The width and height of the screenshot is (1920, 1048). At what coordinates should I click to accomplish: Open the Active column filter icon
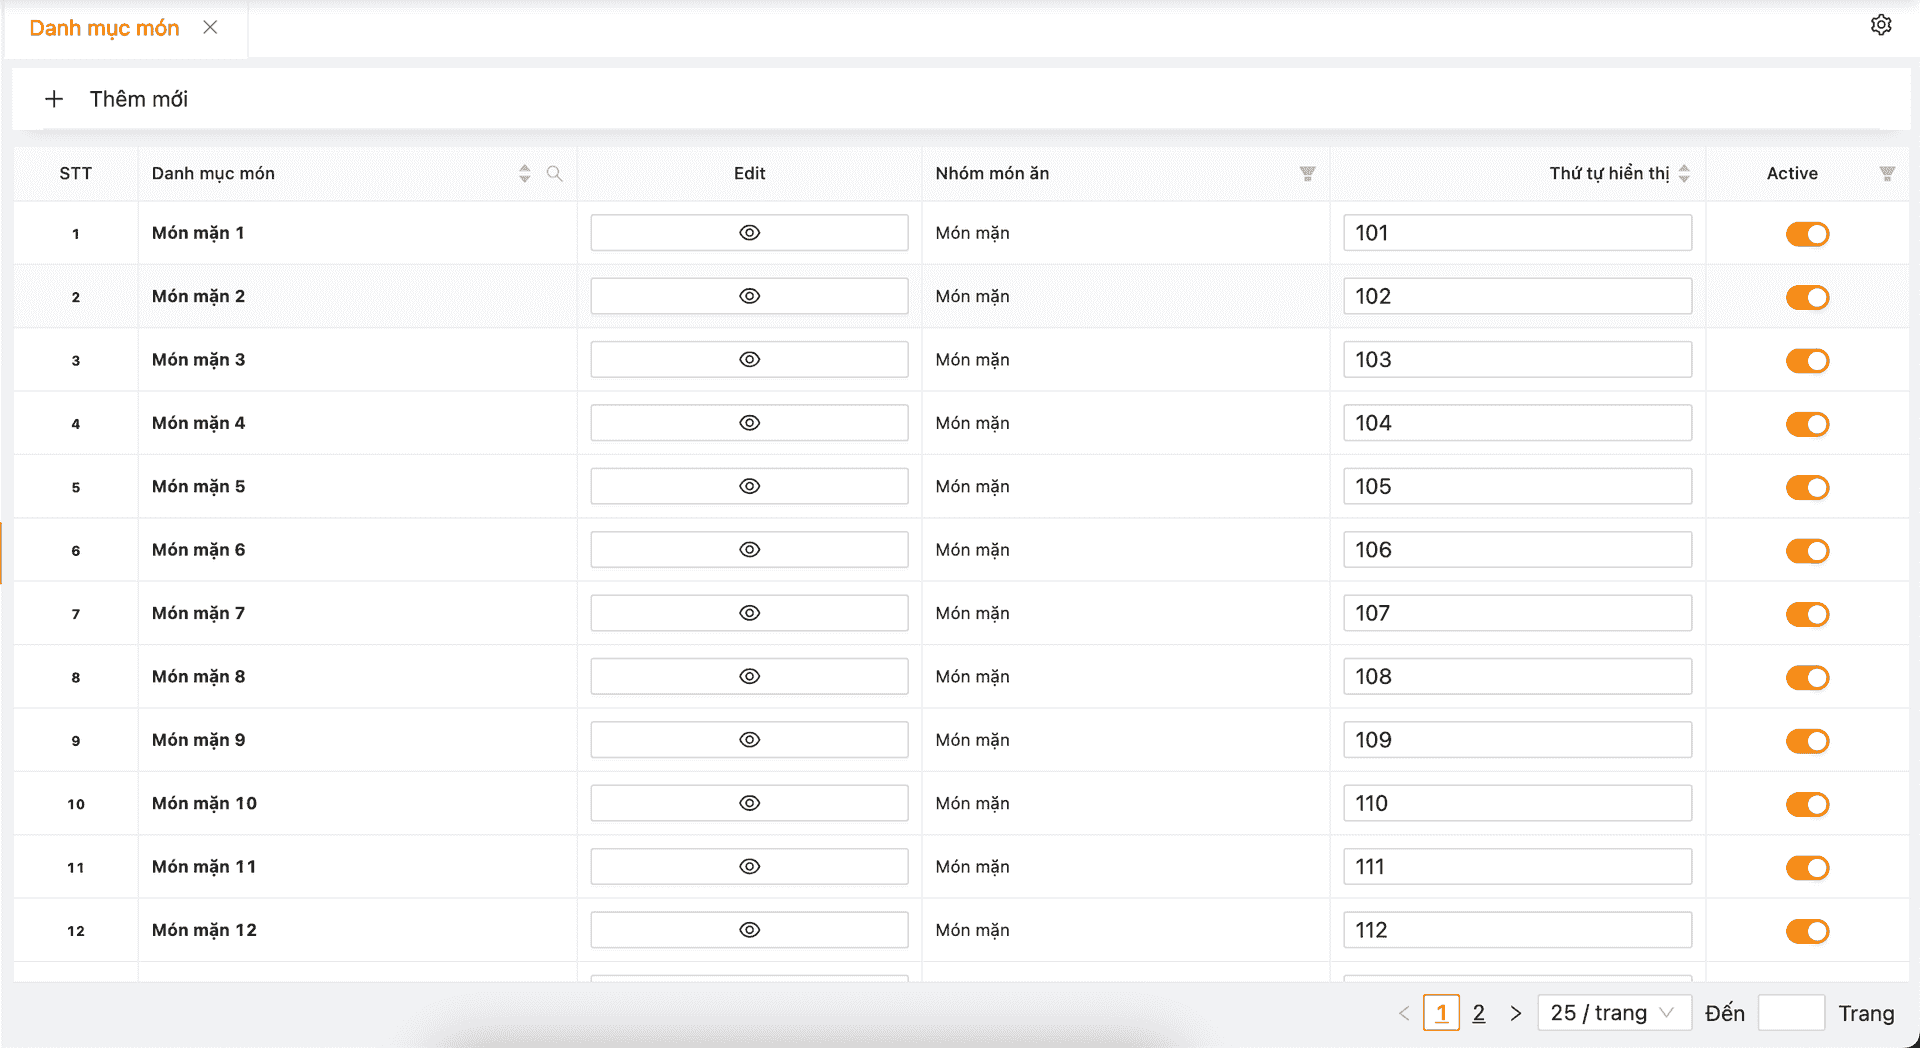click(1887, 173)
